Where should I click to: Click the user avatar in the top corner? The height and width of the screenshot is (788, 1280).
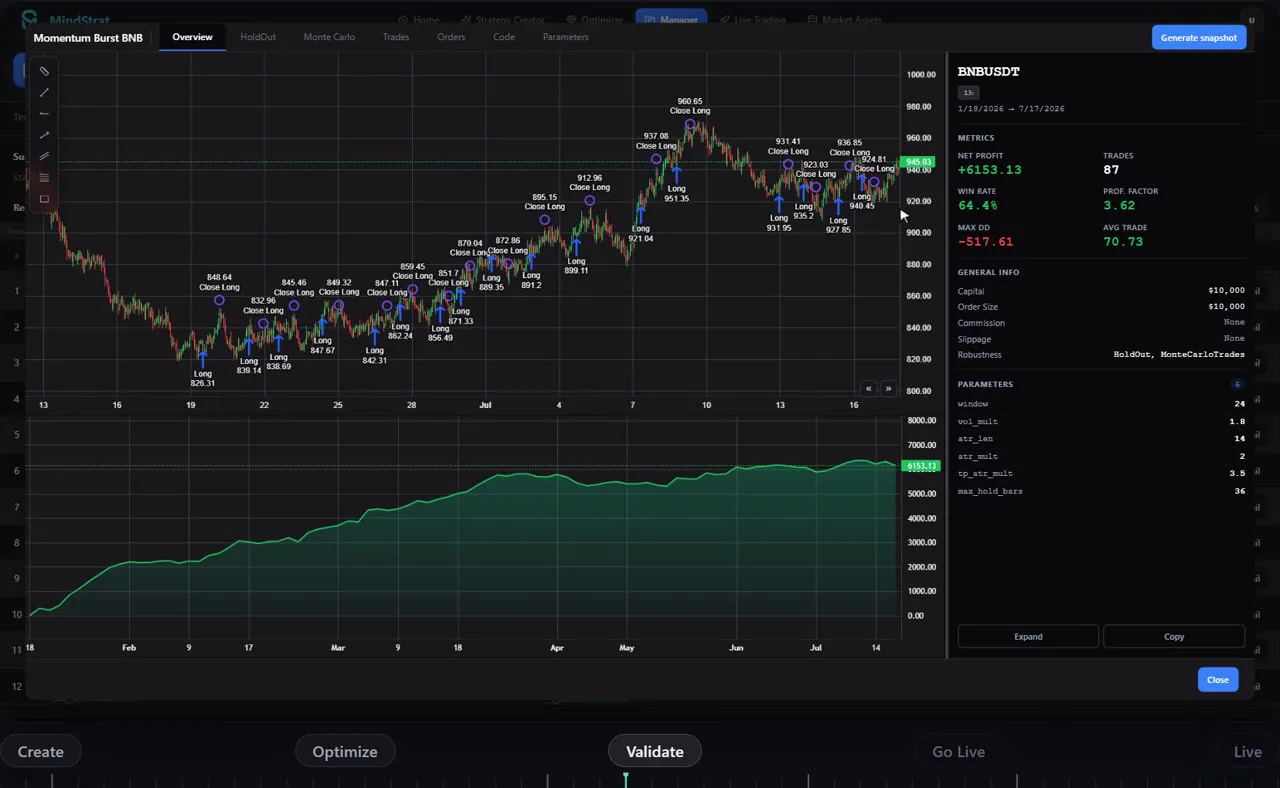point(1250,19)
